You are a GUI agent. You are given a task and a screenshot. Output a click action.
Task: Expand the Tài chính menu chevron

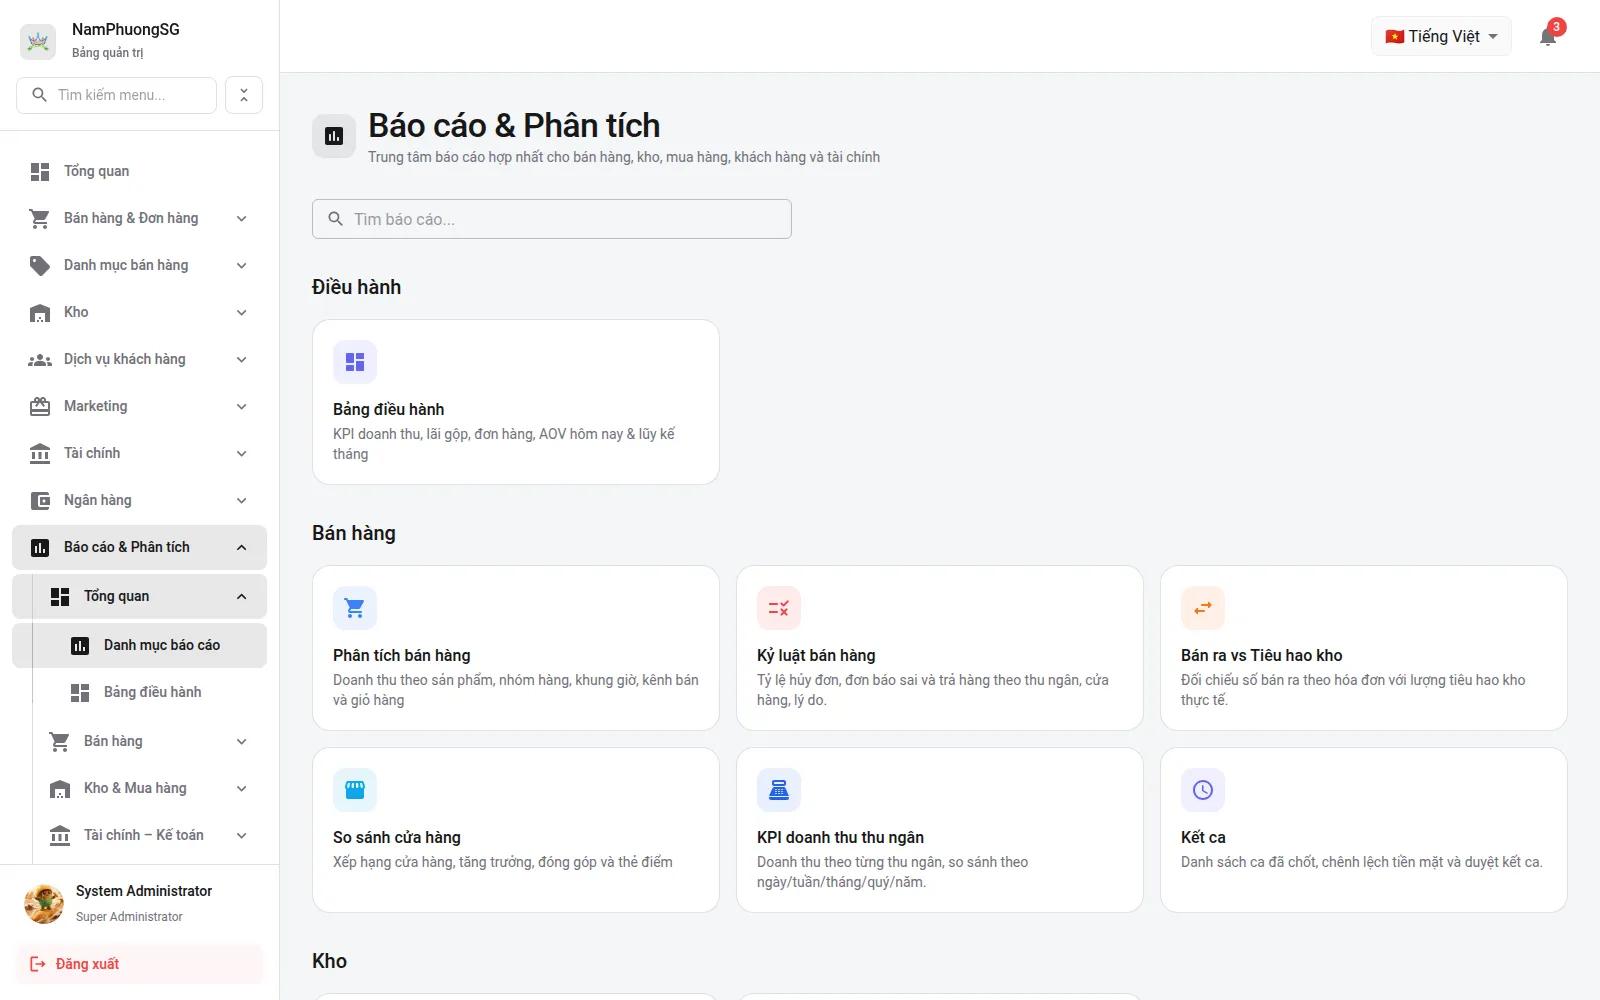[x=241, y=454]
